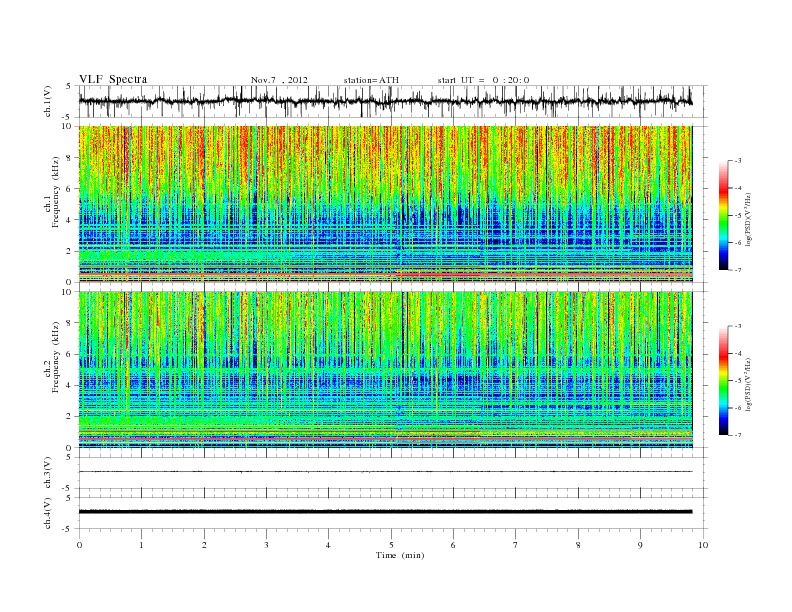Image resolution: width=792 pixels, height=612 pixels.
Task: Click the ch.2 spectrogram color scale bar
Action: (x=724, y=381)
